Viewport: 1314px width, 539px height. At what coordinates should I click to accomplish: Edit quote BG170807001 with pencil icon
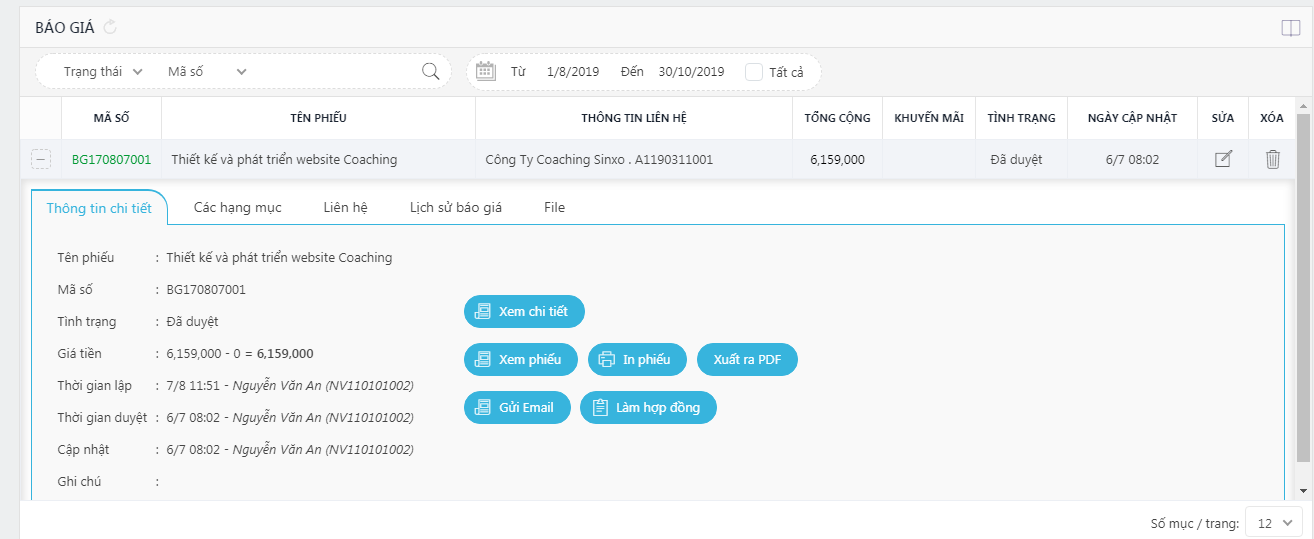pyautogui.click(x=1223, y=159)
